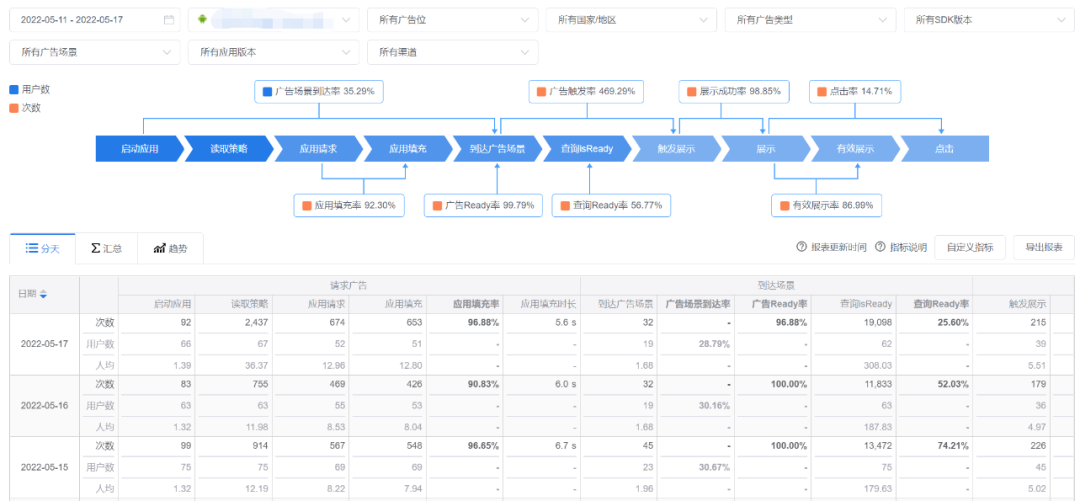Screen dimensions: 1080x501
Task: Click the Android app icon in selector
Action: click(x=204, y=19)
